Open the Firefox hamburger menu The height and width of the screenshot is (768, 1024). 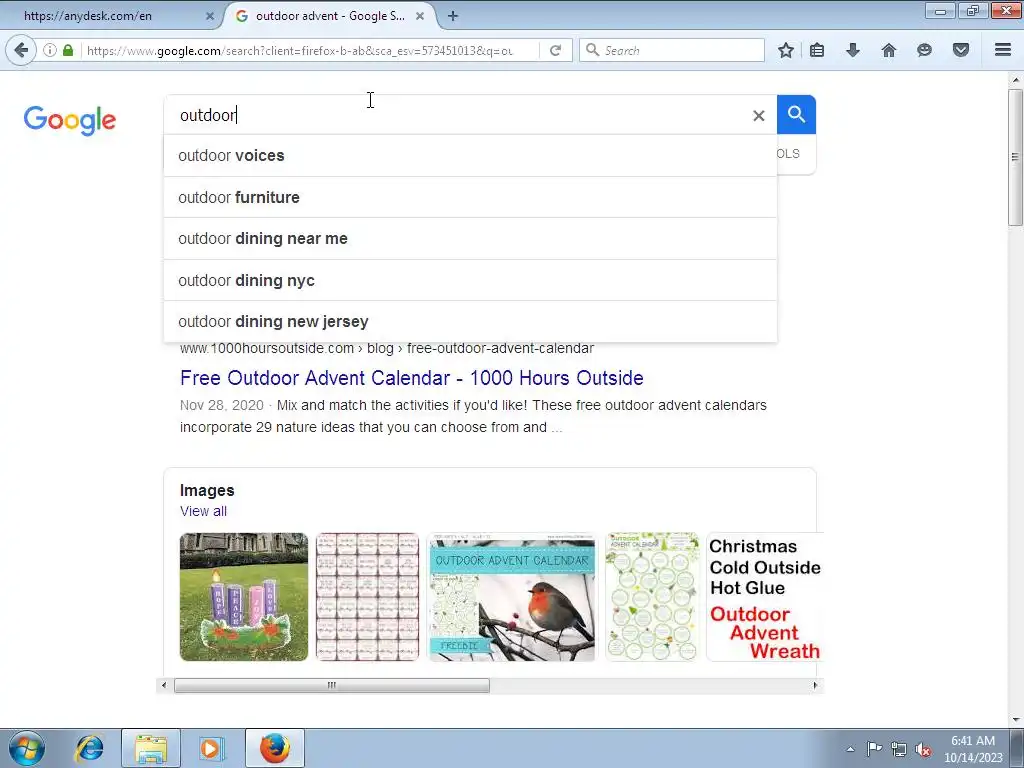(1003, 50)
